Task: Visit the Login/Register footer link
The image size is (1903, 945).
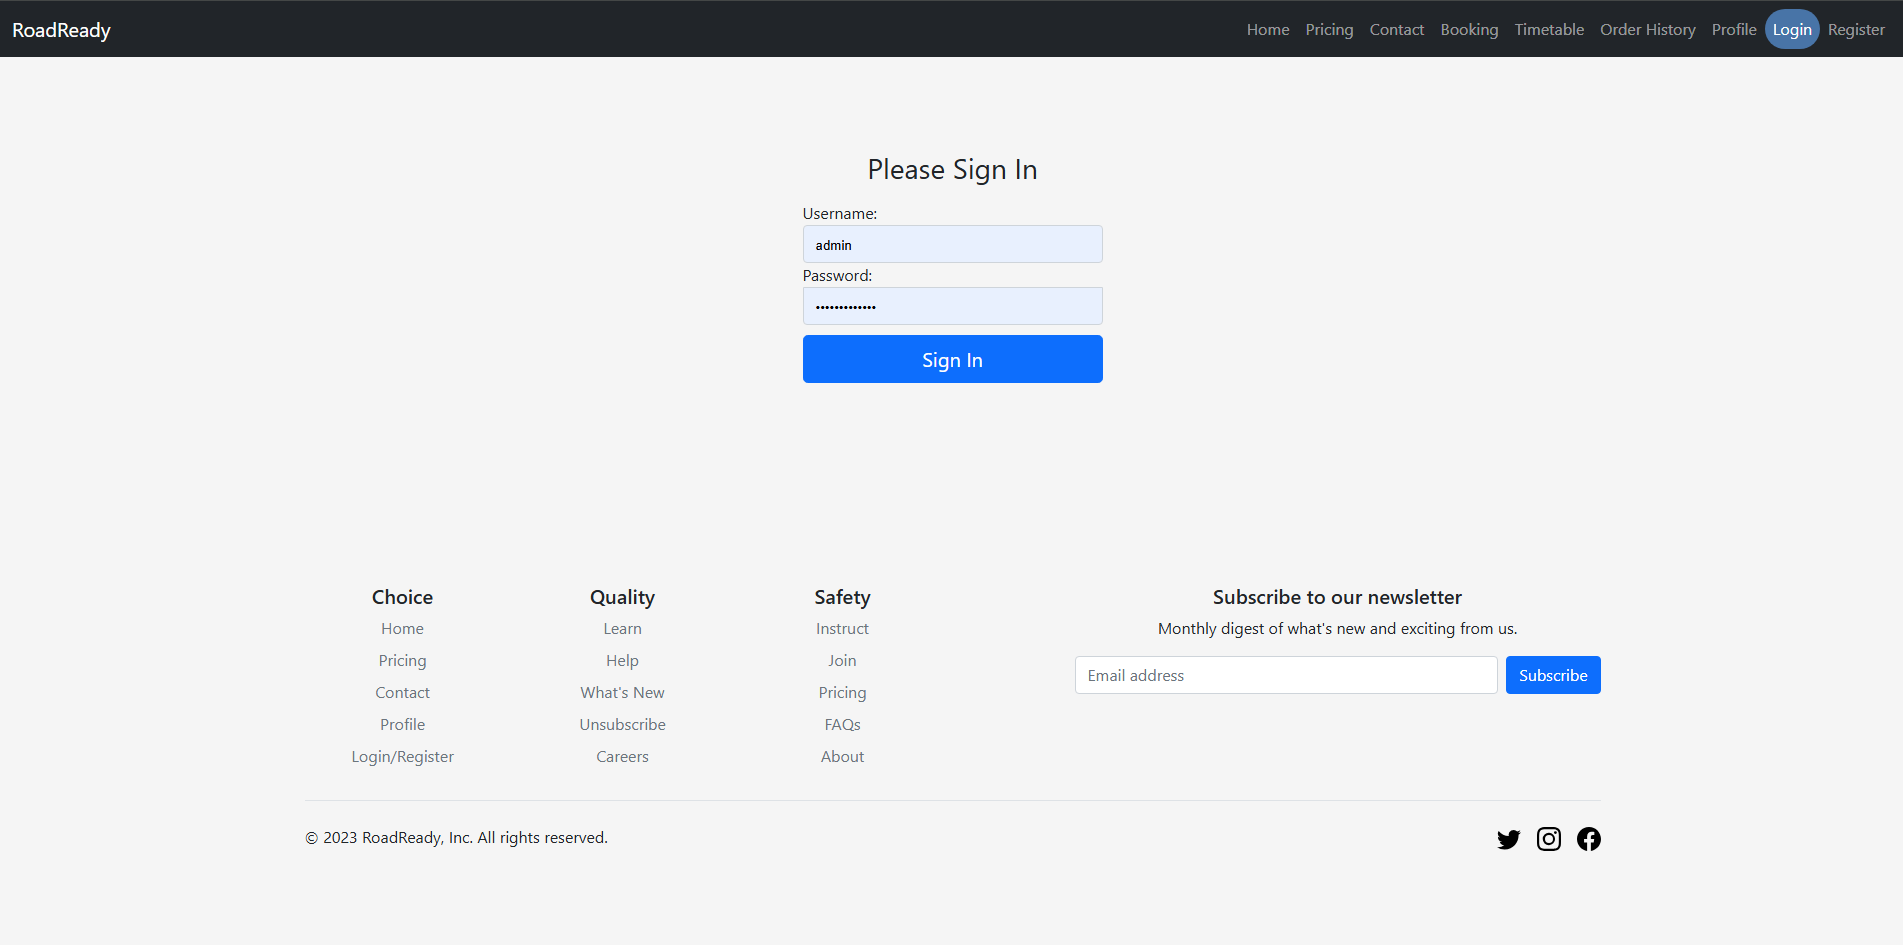Action: coord(402,757)
